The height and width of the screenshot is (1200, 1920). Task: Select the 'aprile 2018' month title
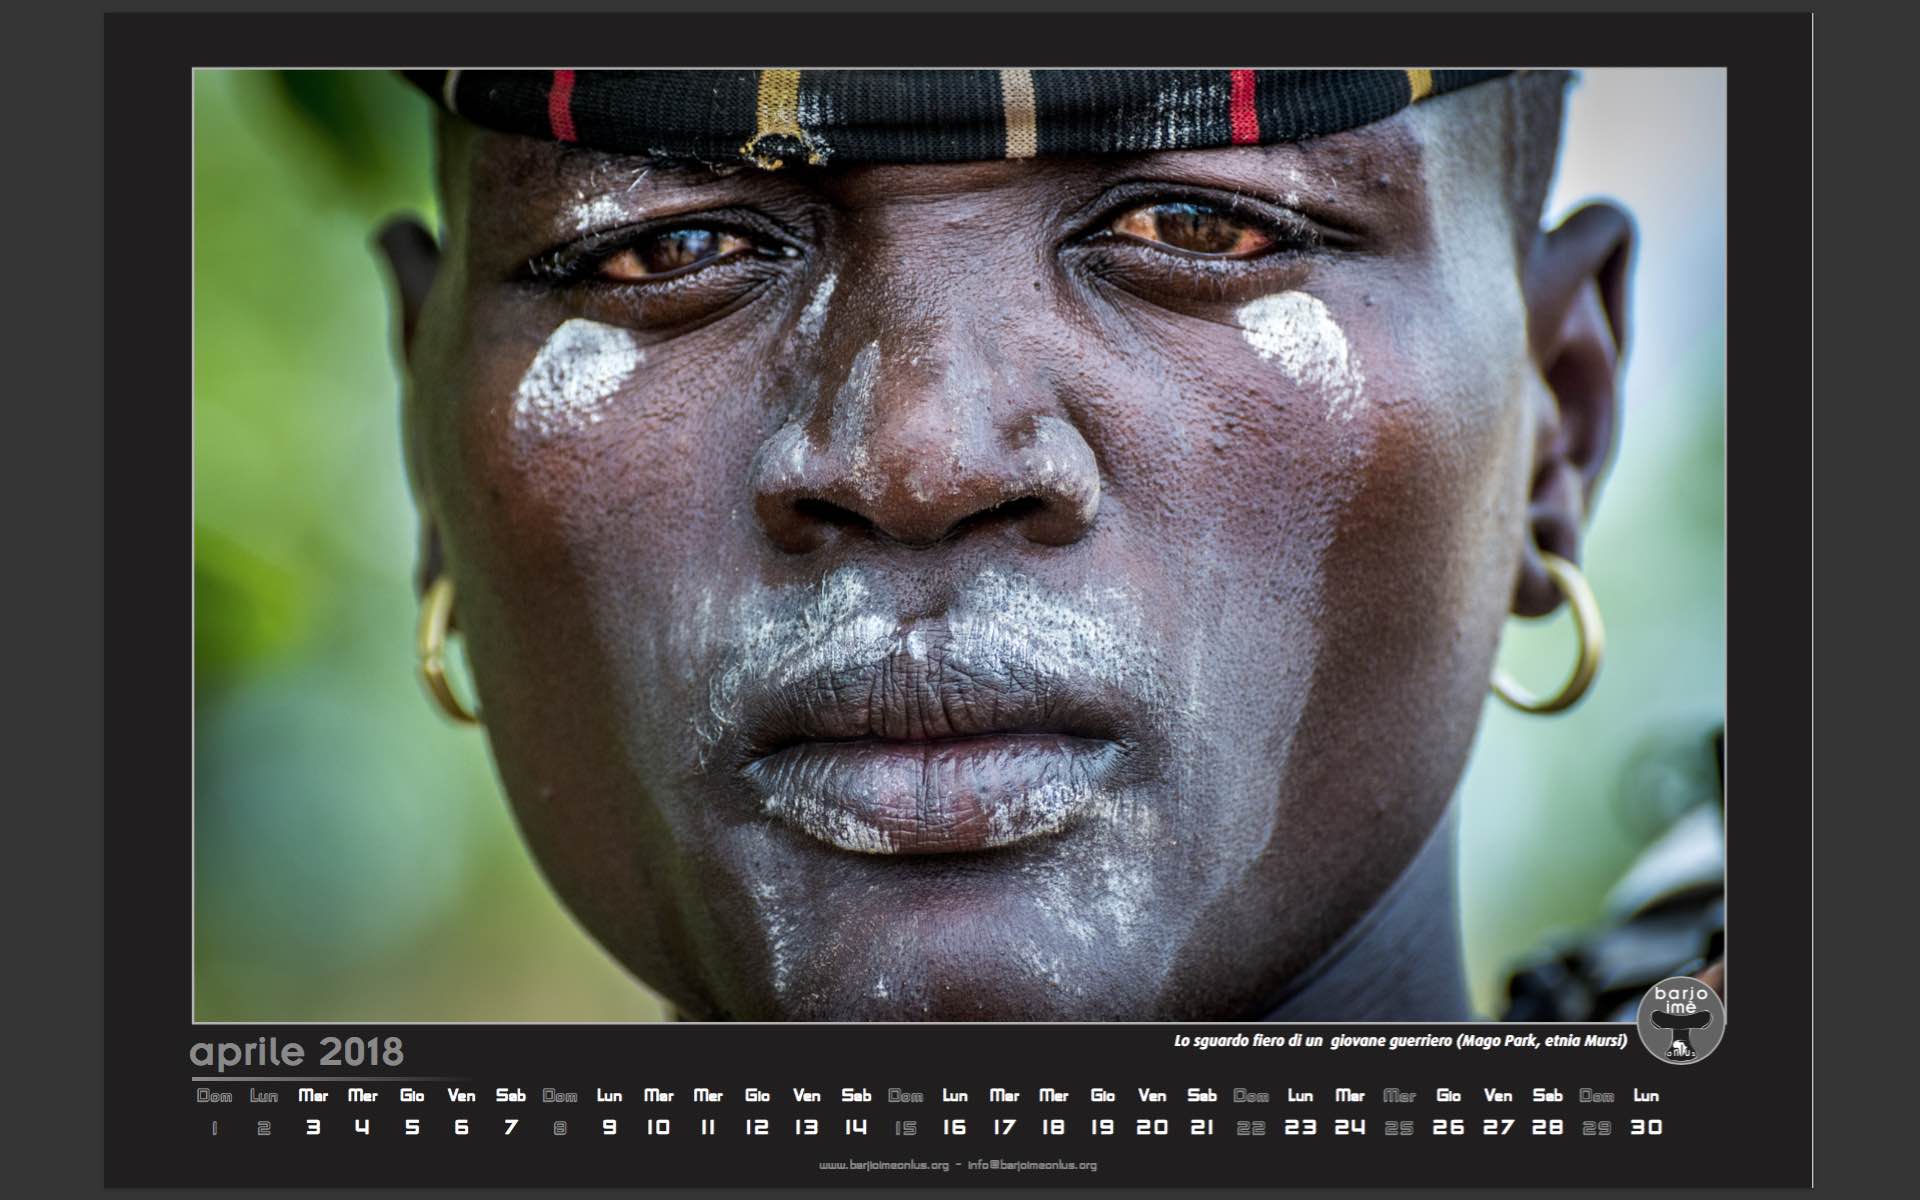(x=297, y=1052)
